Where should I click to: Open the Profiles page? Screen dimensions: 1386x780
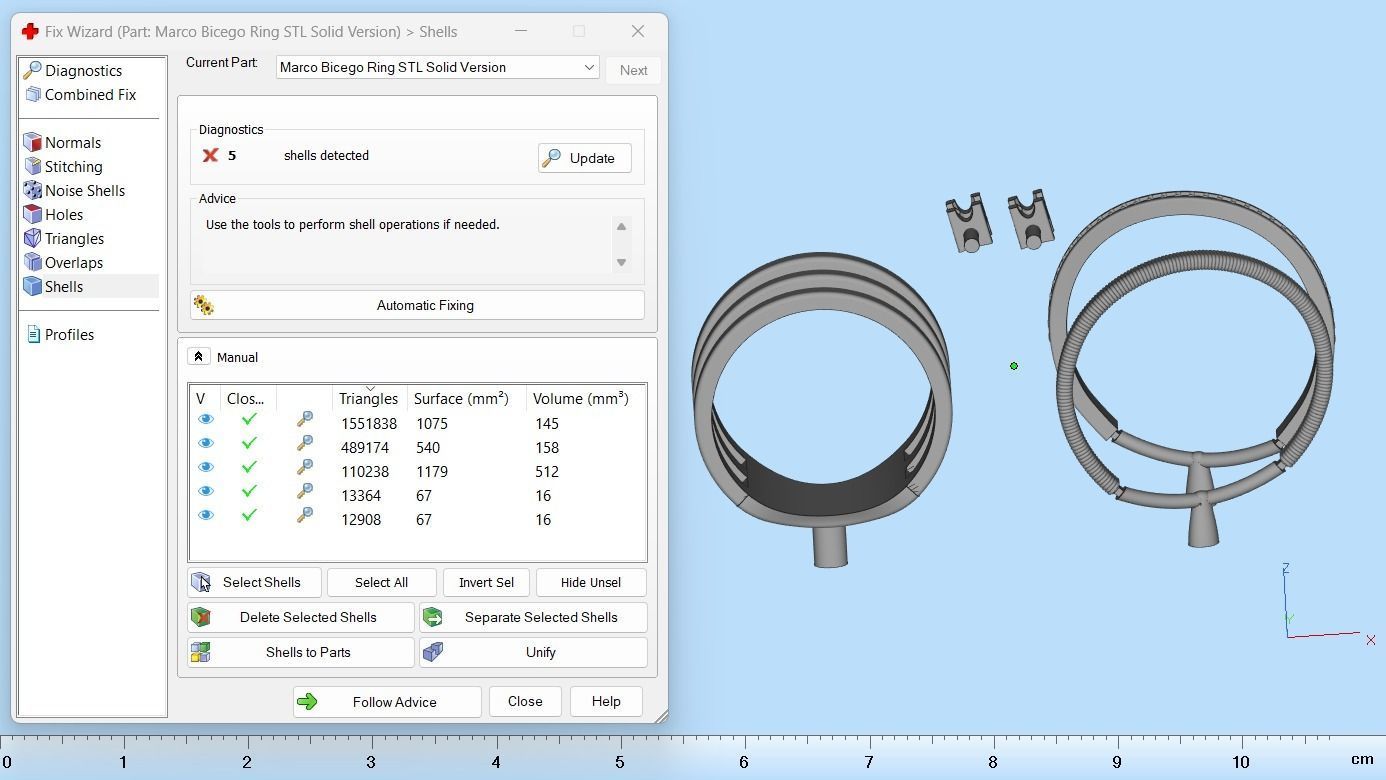coord(69,334)
